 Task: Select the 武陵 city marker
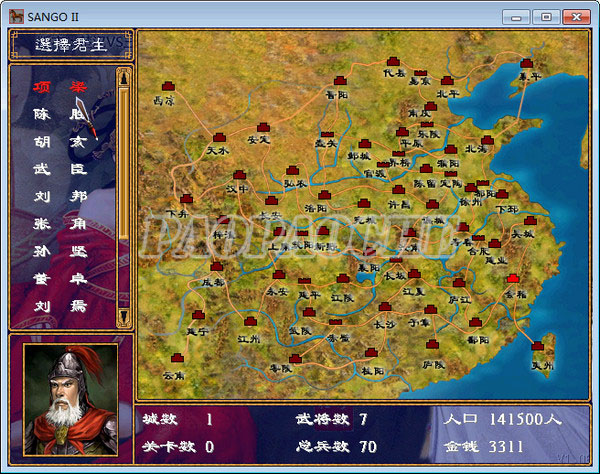(x=309, y=312)
